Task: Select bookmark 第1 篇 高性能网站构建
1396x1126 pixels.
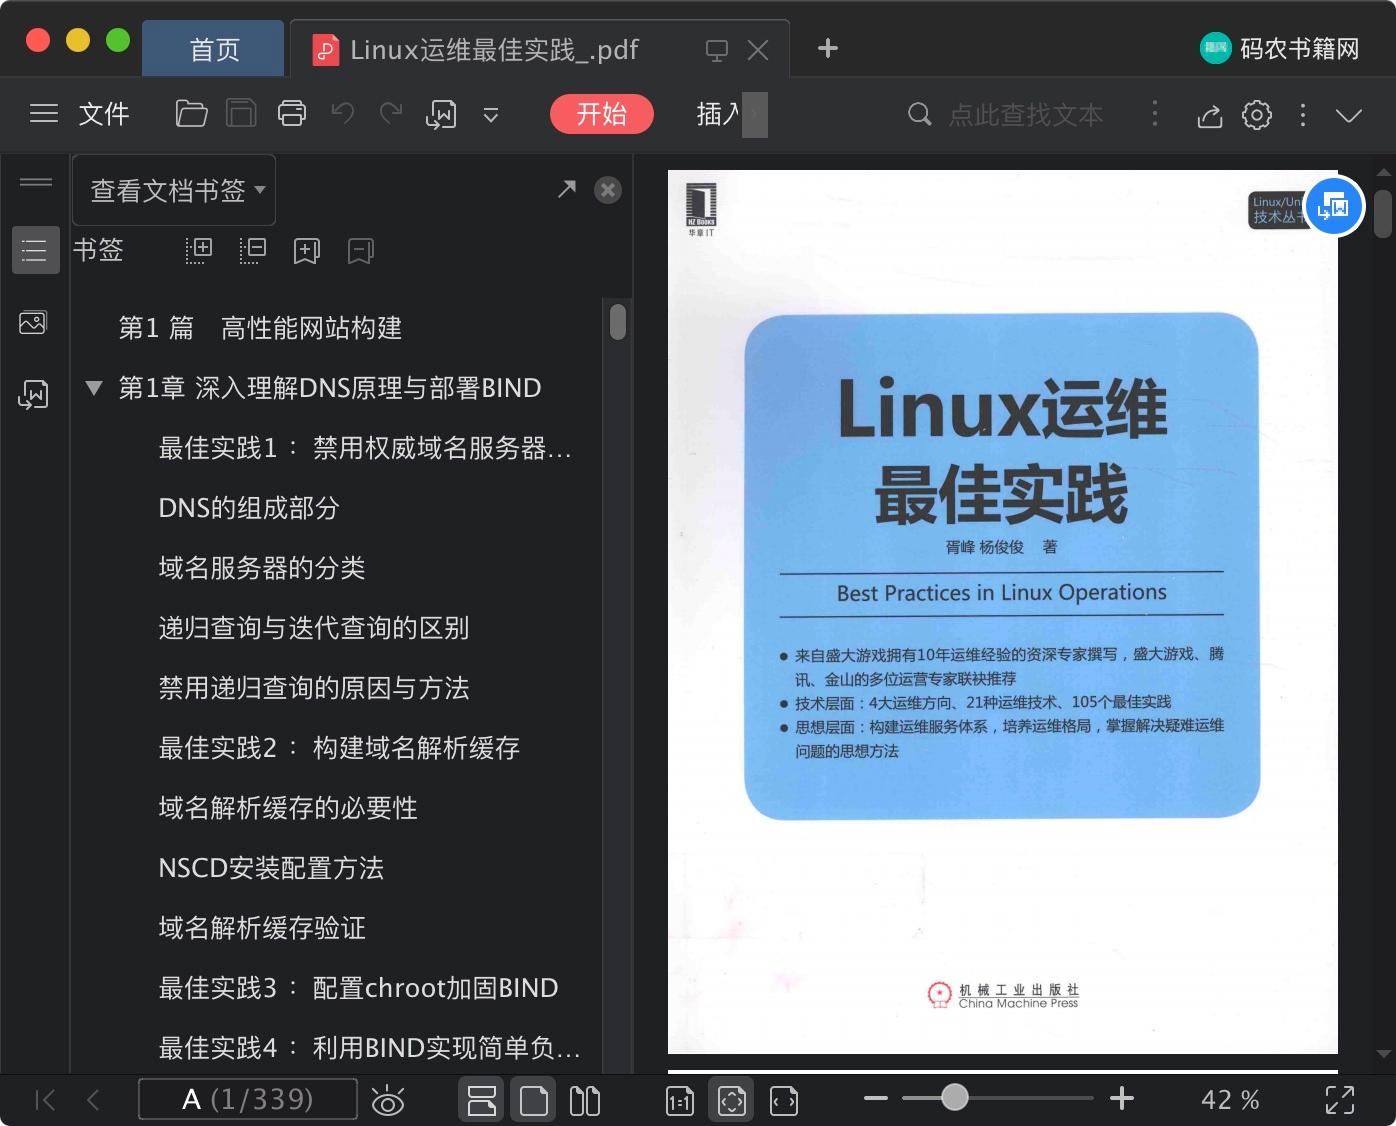Action: point(260,328)
